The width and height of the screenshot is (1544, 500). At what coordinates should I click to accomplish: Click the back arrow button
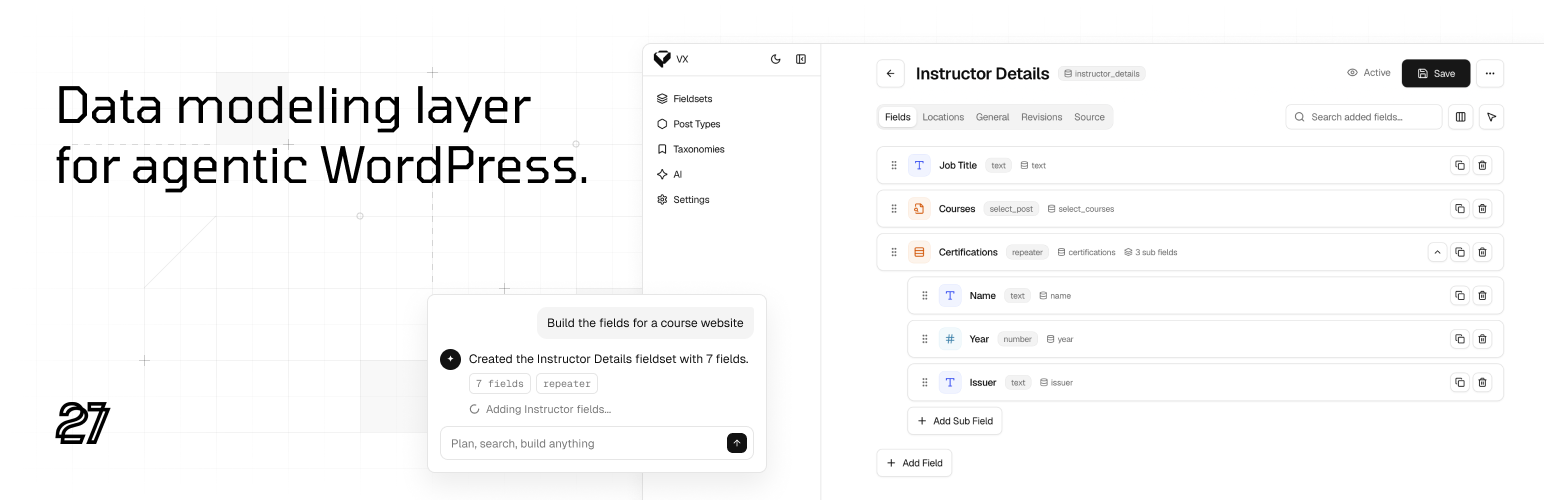pyautogui.click(x=890, y=73)
